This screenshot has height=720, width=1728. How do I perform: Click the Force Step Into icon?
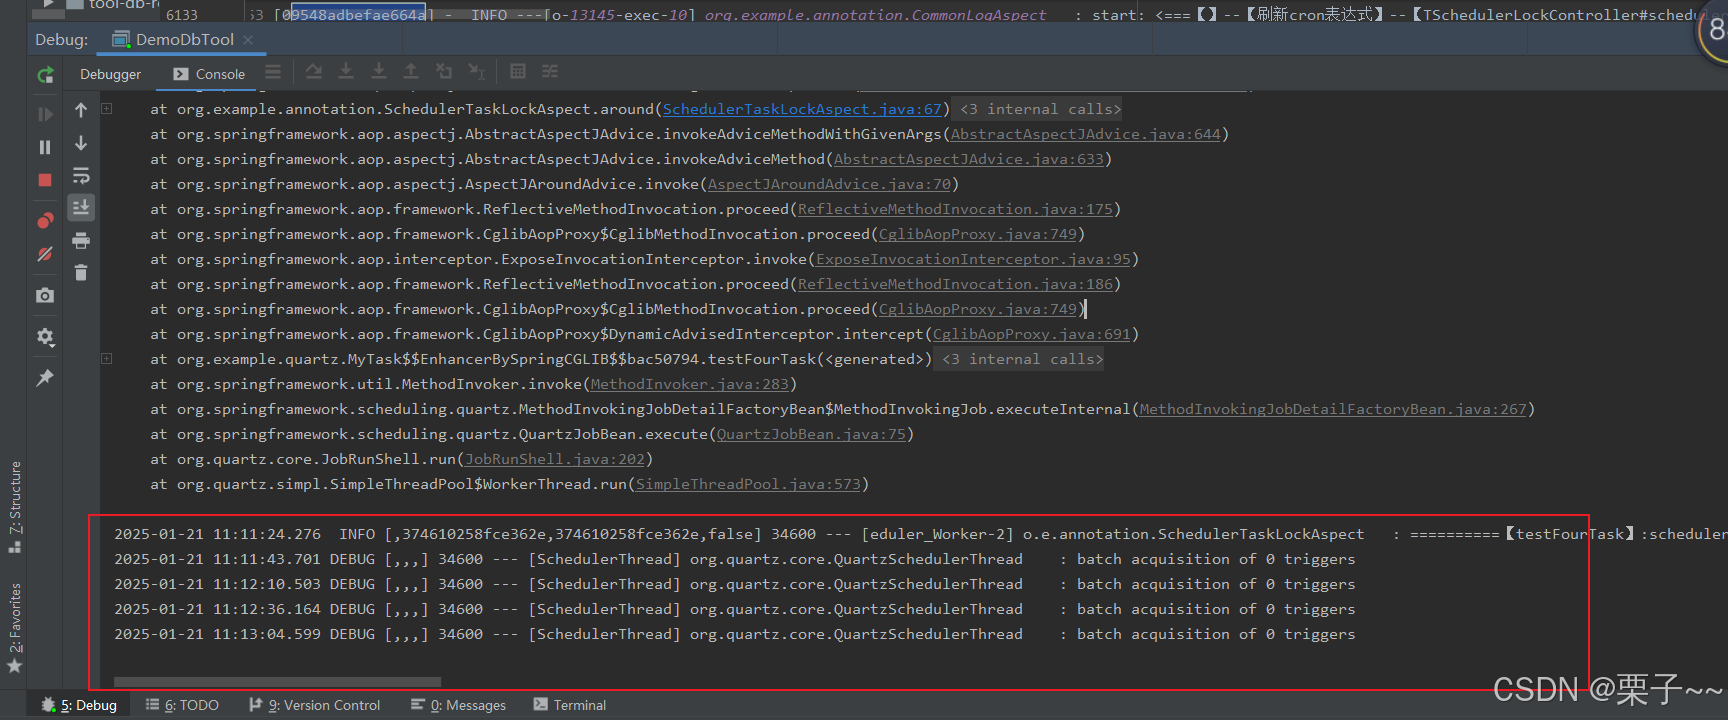point(379,72)
